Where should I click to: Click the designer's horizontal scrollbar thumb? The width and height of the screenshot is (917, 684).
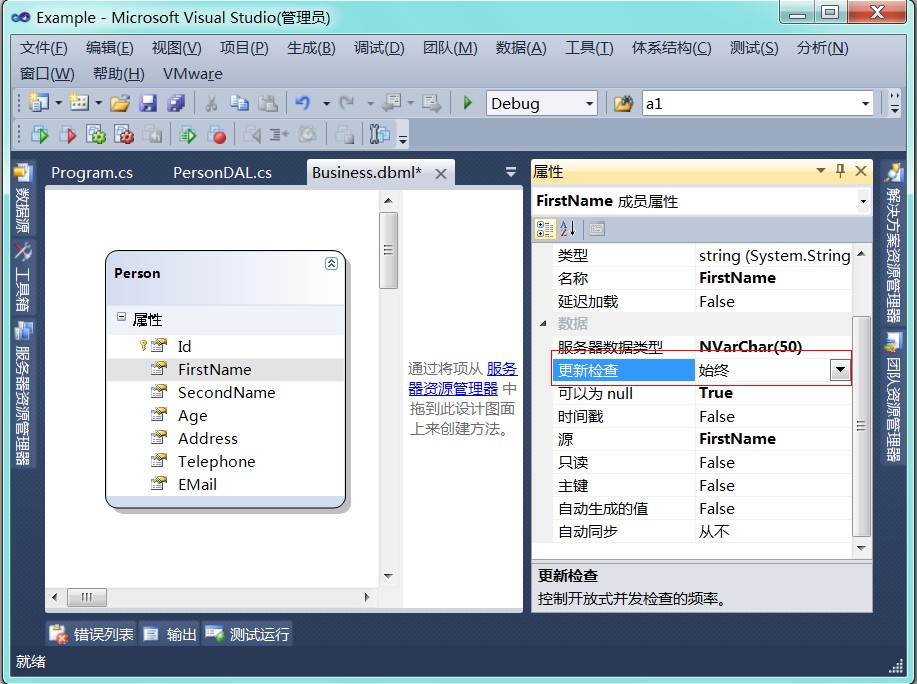click(88, 597)
